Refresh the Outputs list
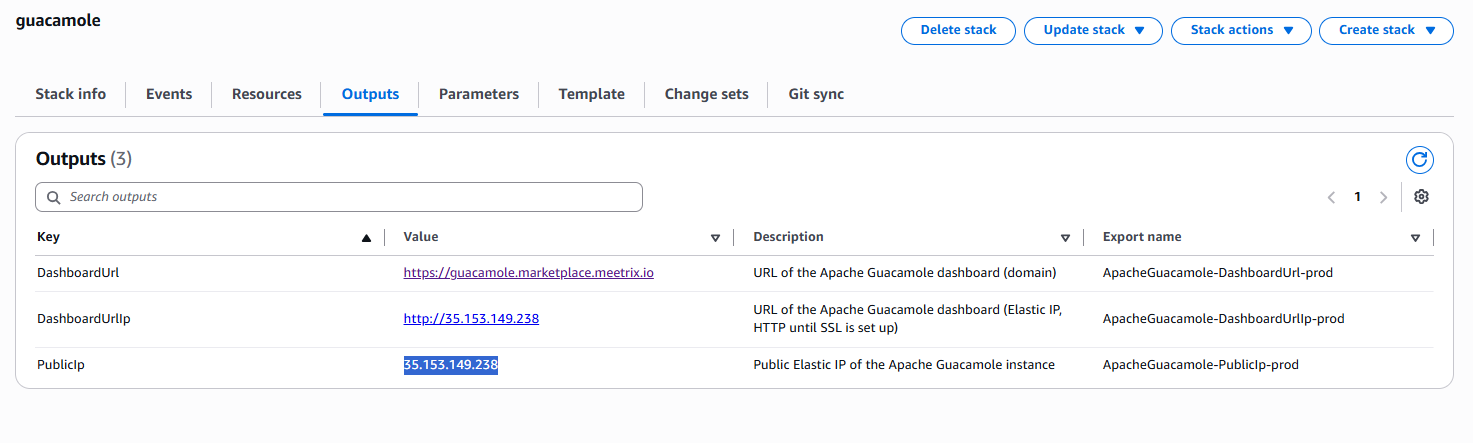 click(x=1419, y=160)
